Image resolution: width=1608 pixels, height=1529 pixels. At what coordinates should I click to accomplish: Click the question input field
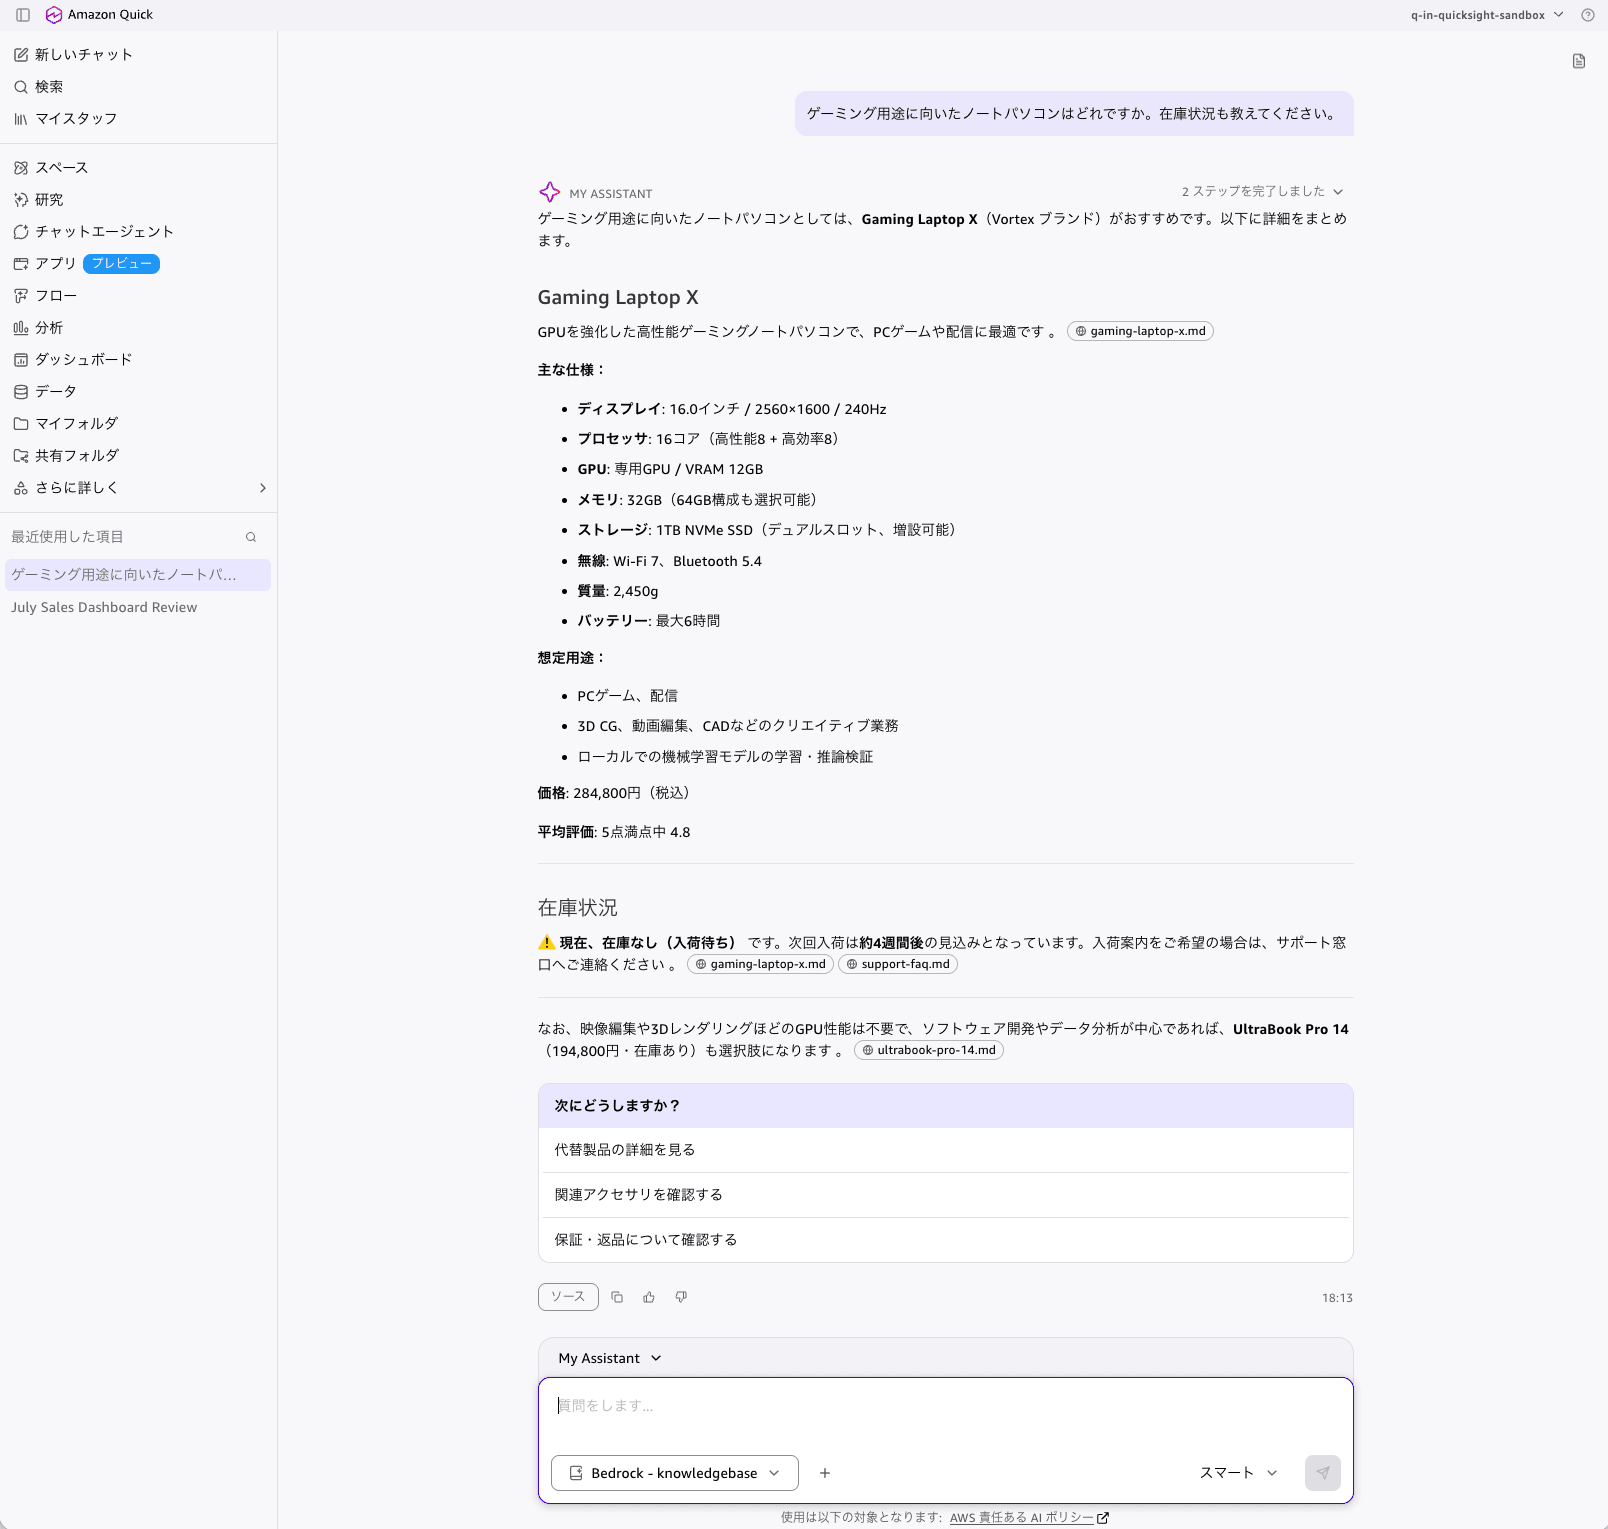click(945, 1406)
